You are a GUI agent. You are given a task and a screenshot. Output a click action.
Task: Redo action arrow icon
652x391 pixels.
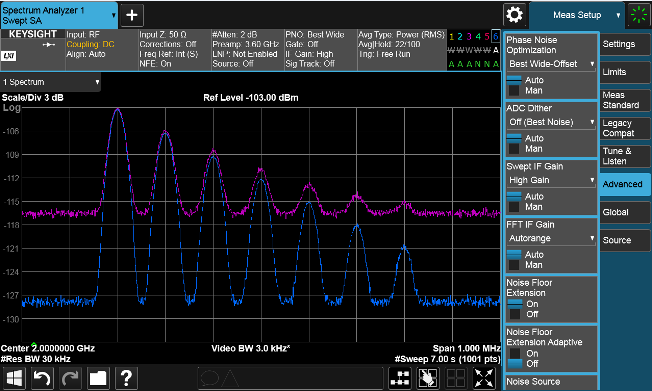pyautogui.click(x=70, y=379)
